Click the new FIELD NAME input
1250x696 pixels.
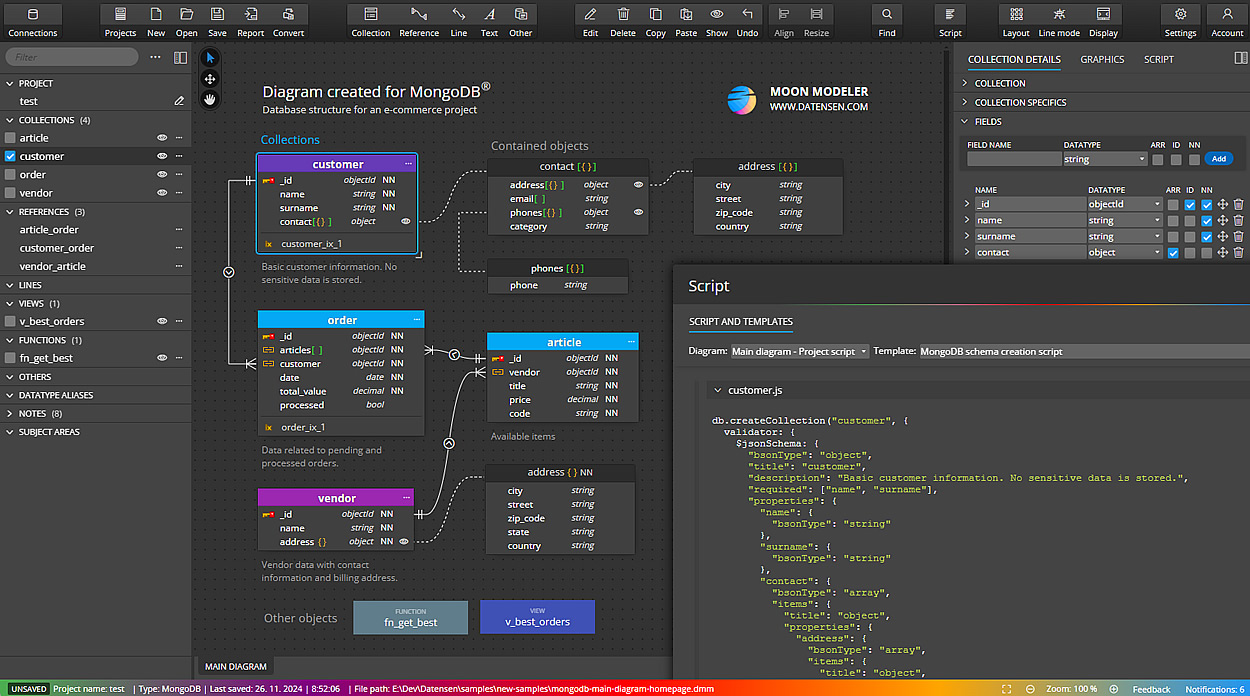(1014, 159)
